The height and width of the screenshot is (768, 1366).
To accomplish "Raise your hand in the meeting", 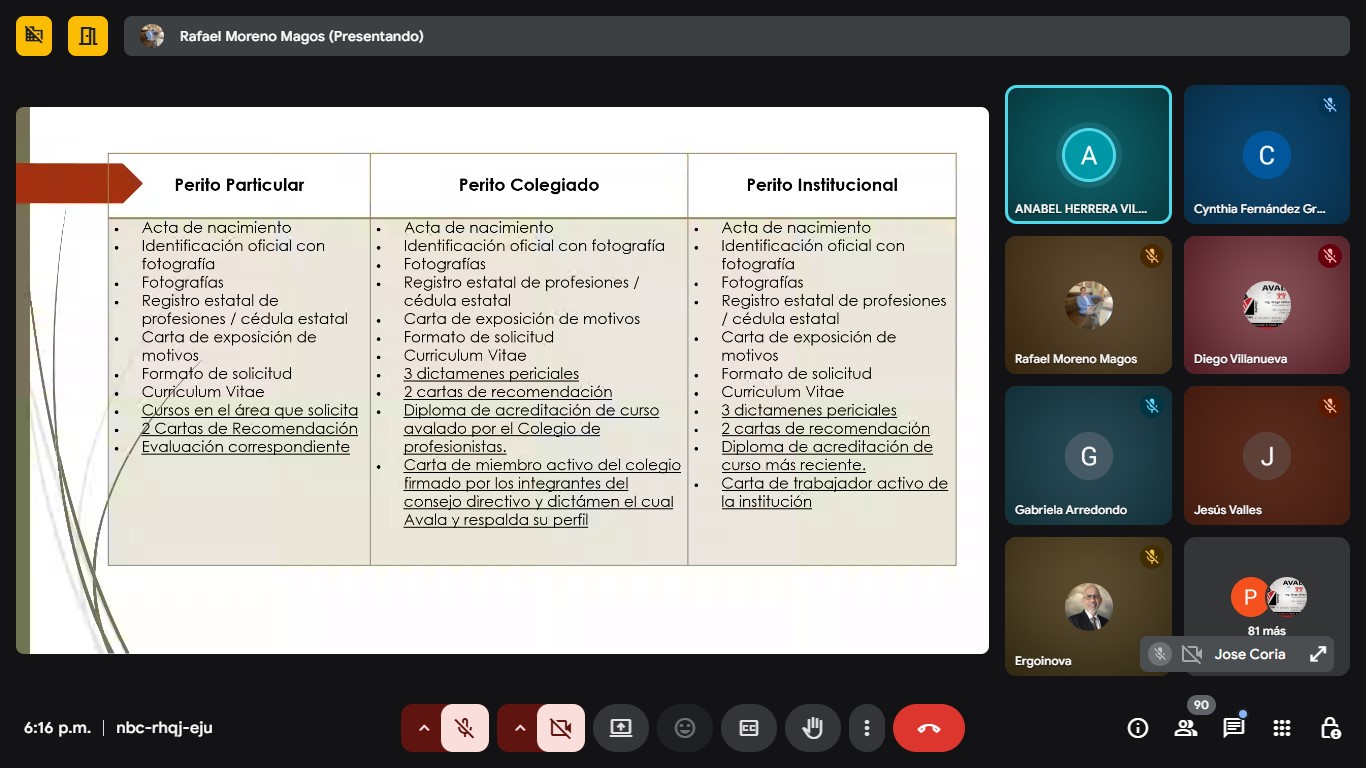I will (x=813, y=728).
